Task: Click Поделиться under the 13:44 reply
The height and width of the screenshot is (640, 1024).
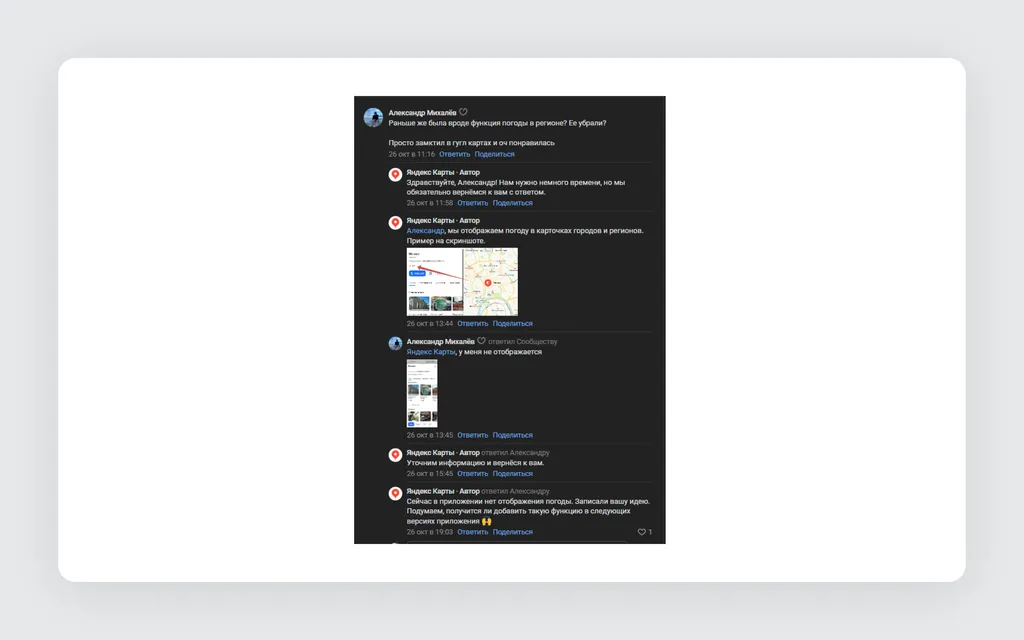Action: pos(513,323)
